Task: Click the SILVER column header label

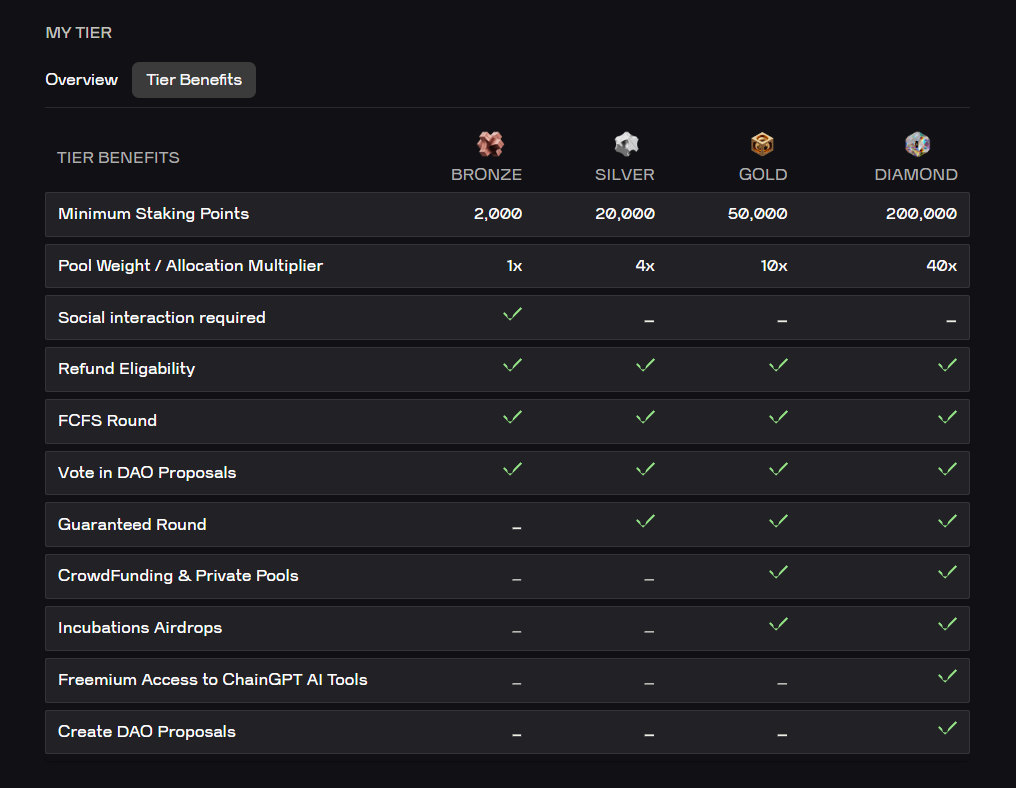Action: pyautogui.click(x=624, y=175)
